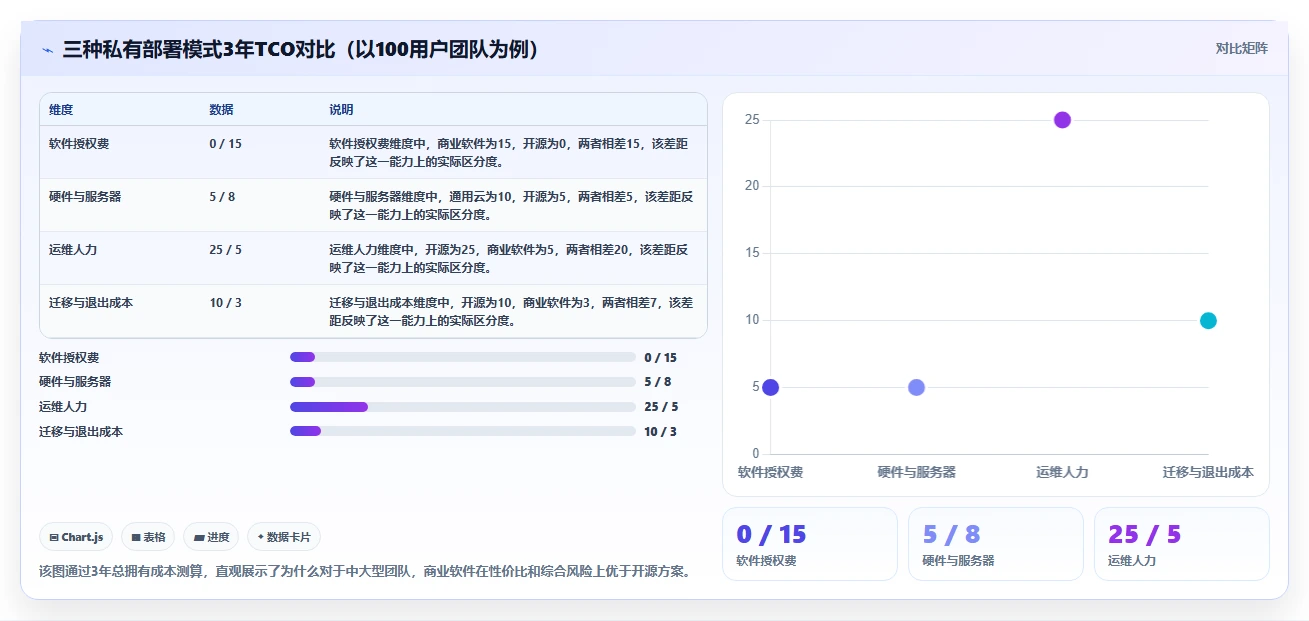Select the 进度 chip
The height and width of the screenshot is (621, 1309).
211,537
